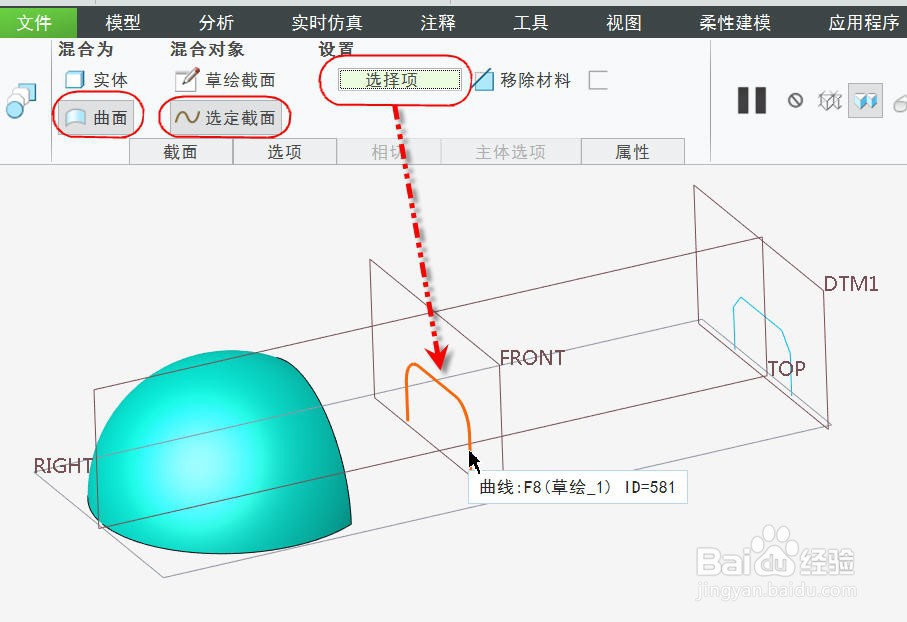
Task: Click the TOP datum plane label
Action: (x=787, y=368)
